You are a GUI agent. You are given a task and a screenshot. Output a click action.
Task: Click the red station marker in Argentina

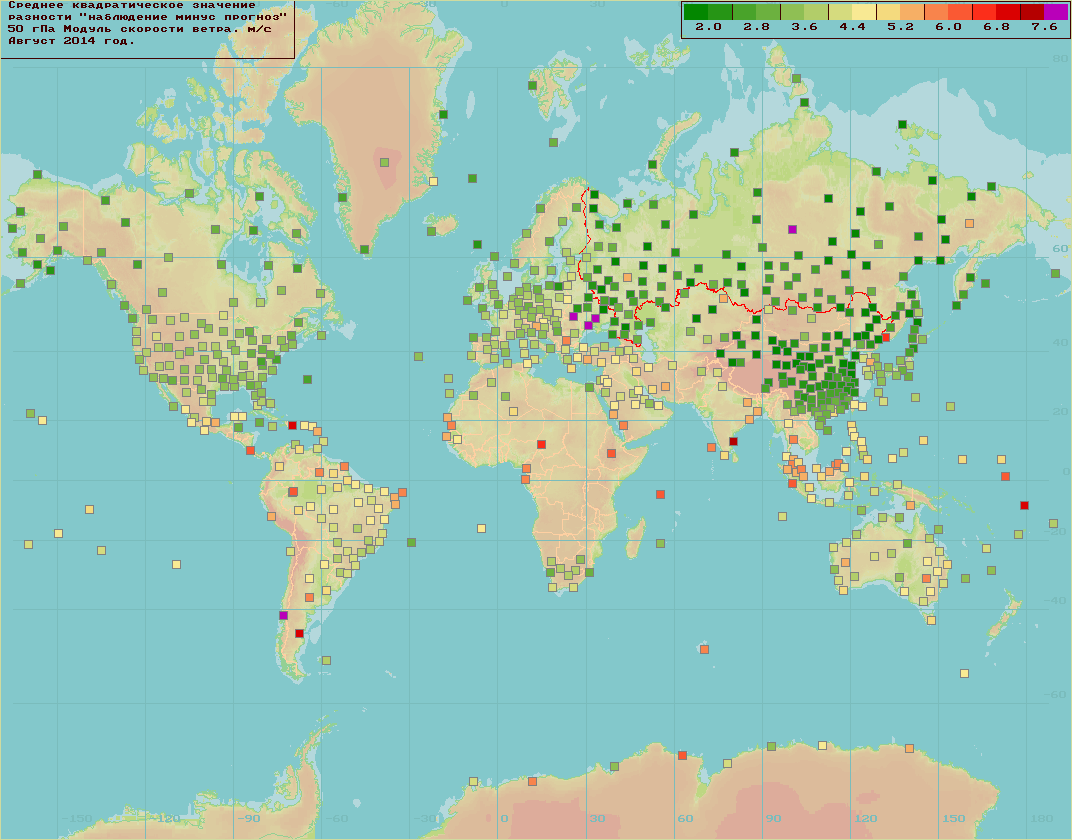tap(299, 634)
